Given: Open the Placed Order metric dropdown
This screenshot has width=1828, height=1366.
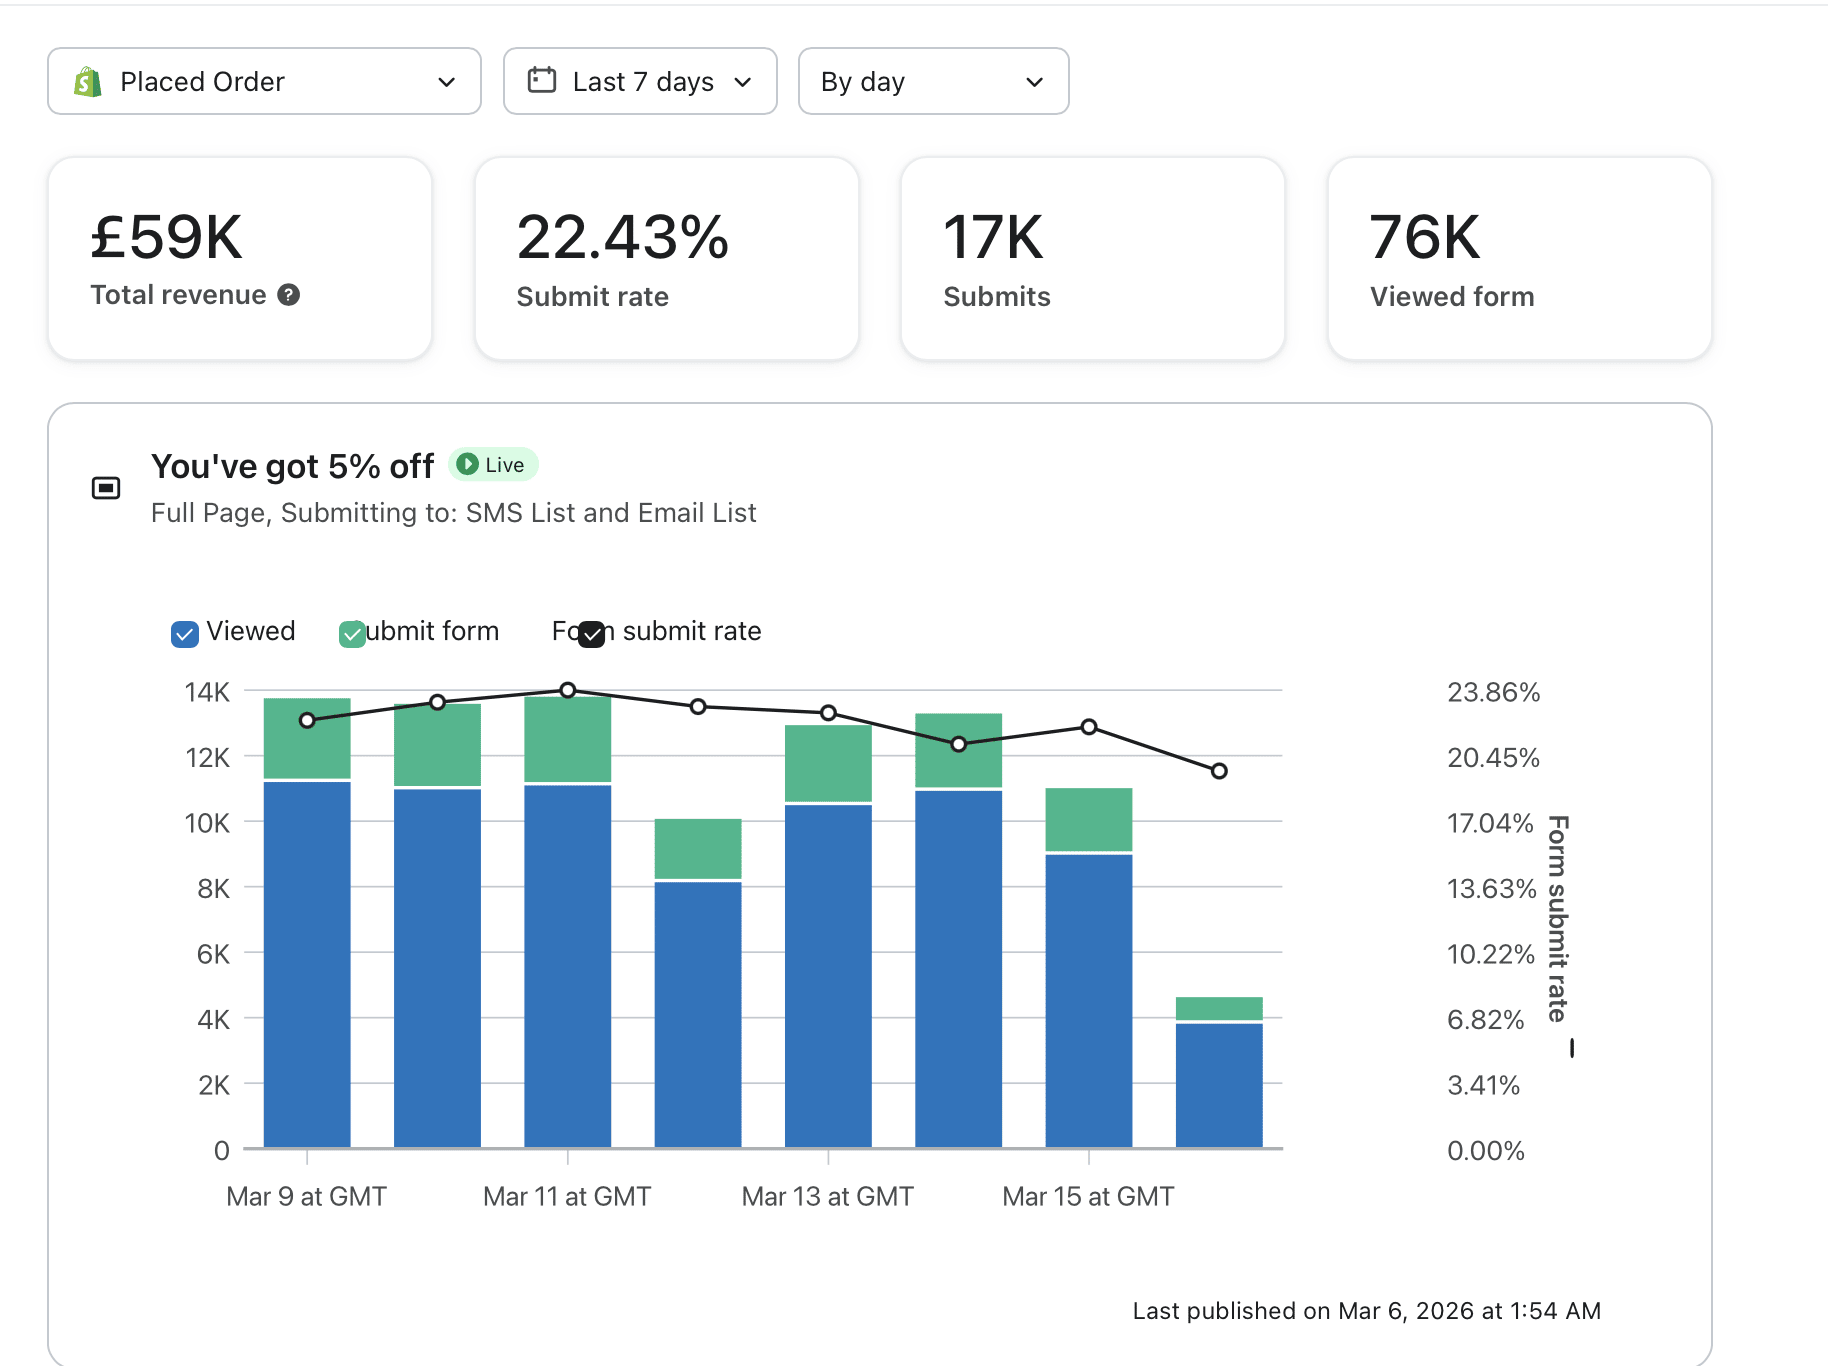Looking at the screenshot, I should 264,81.
